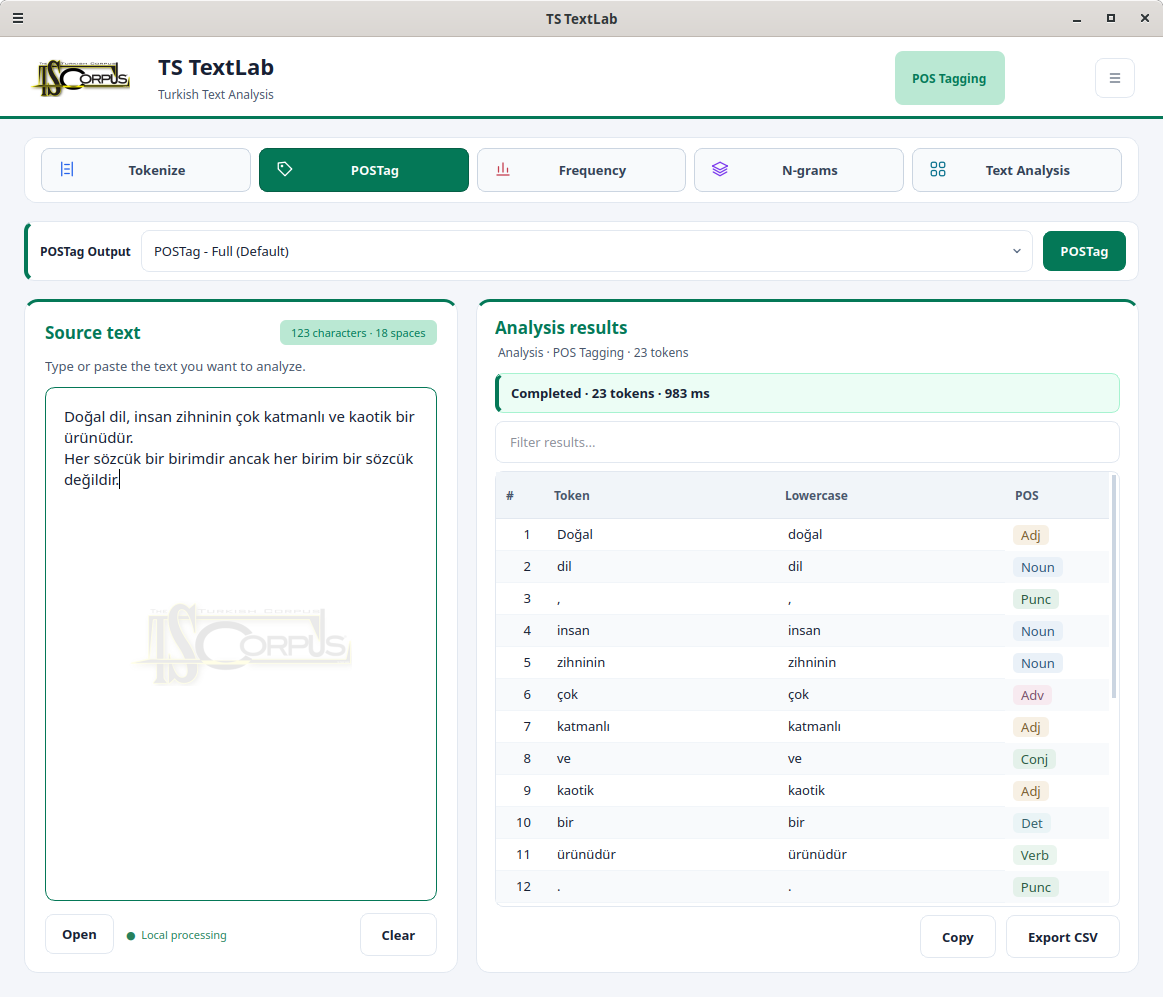This screenshot has height=997, width=1163.
Task: Click the token cell 'katmanlı'
Action: click(583, 726)
